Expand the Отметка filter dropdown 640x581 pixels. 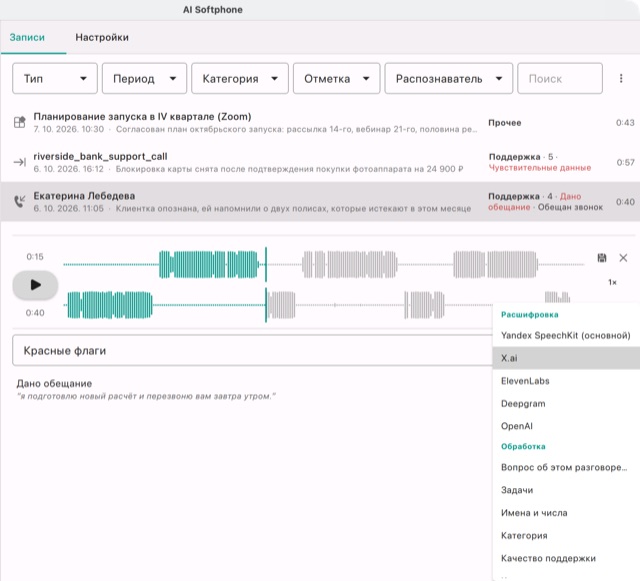point(337,78)
